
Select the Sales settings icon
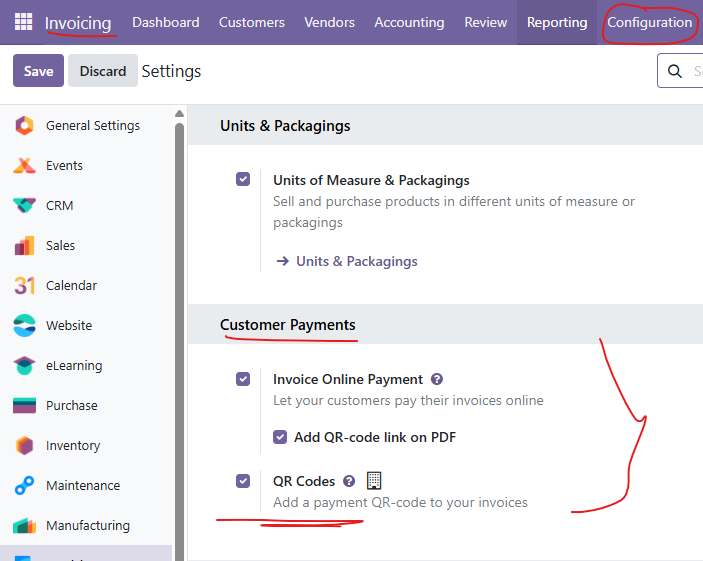click(x=25, y=246)
